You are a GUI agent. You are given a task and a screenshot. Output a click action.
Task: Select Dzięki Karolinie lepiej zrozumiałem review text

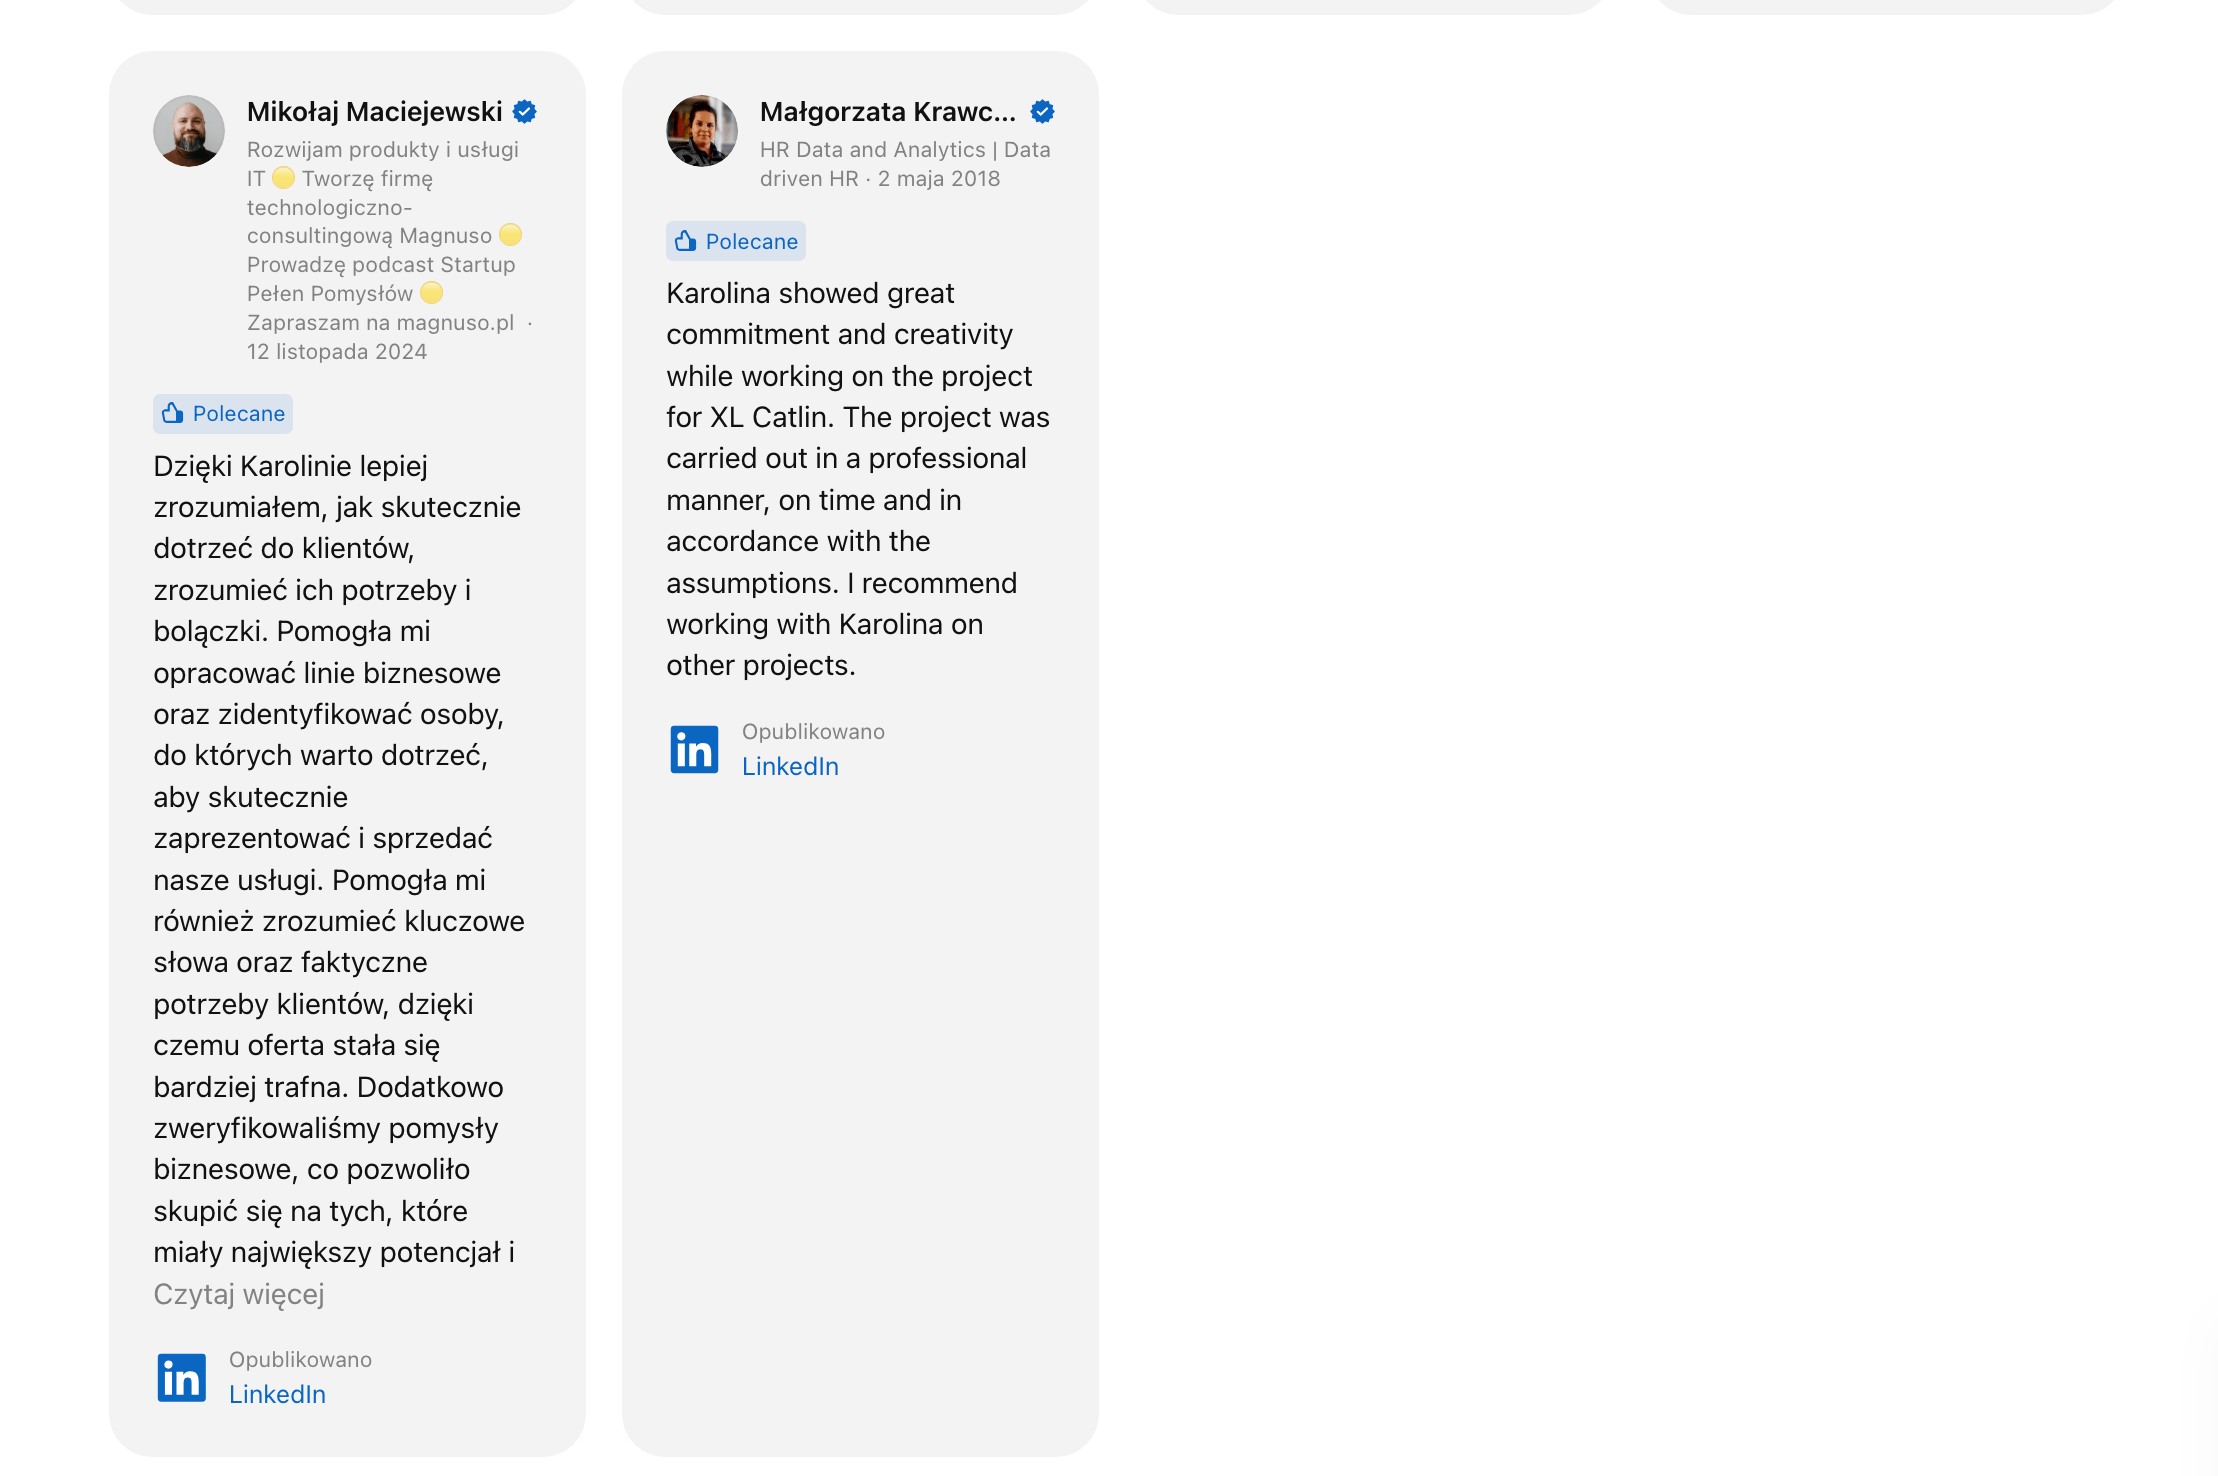click(340, 859)
